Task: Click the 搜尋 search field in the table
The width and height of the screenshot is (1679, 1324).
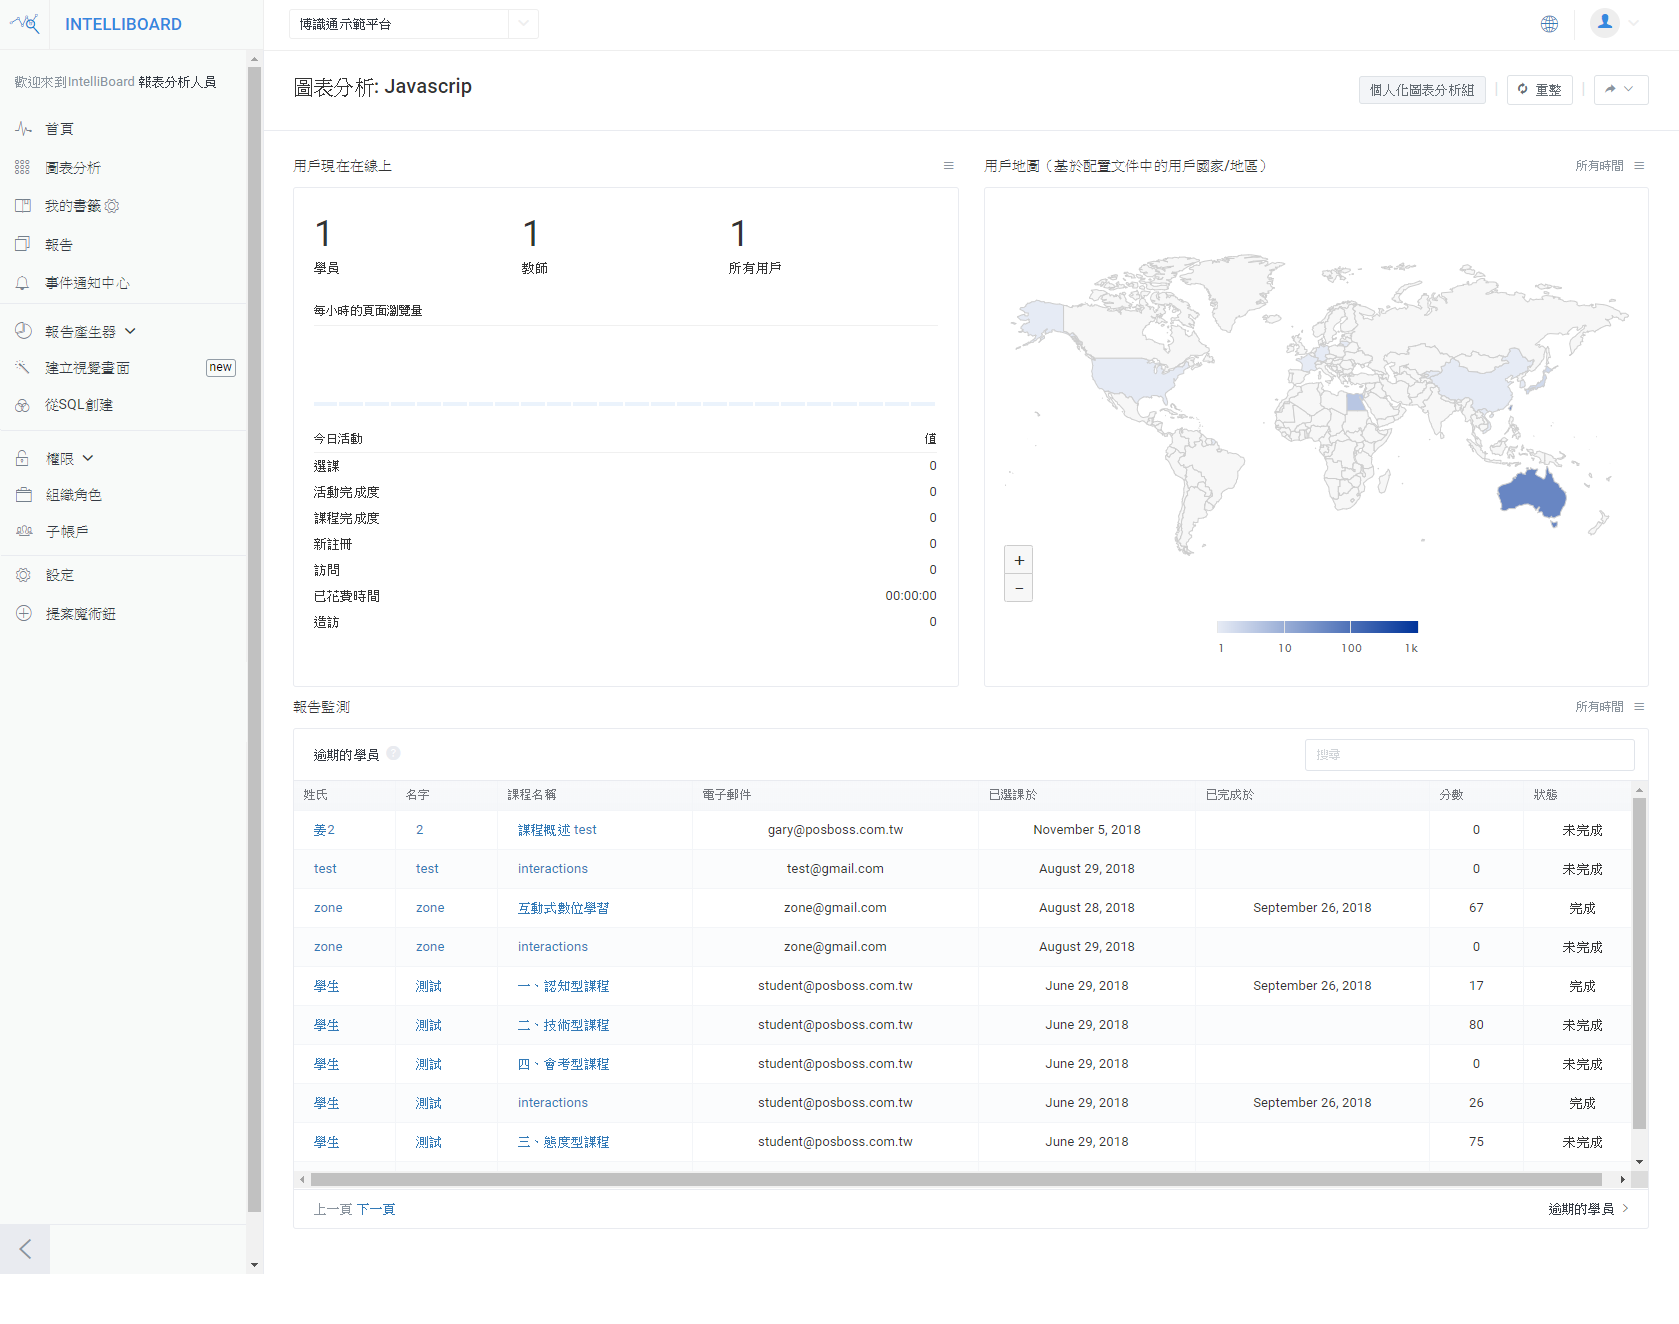Action: point(1468,755)
